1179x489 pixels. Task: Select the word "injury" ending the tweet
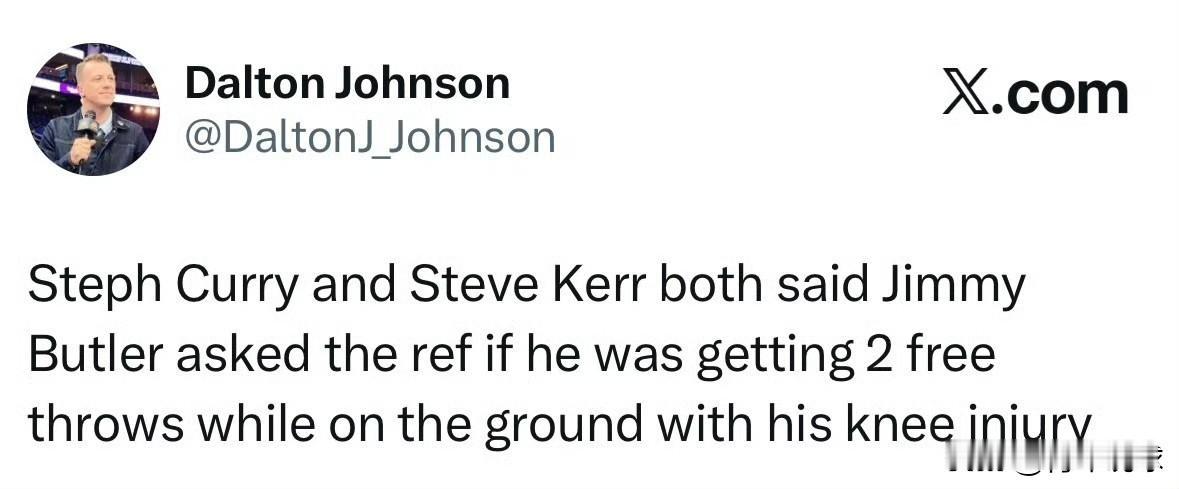click(1019, 426)
